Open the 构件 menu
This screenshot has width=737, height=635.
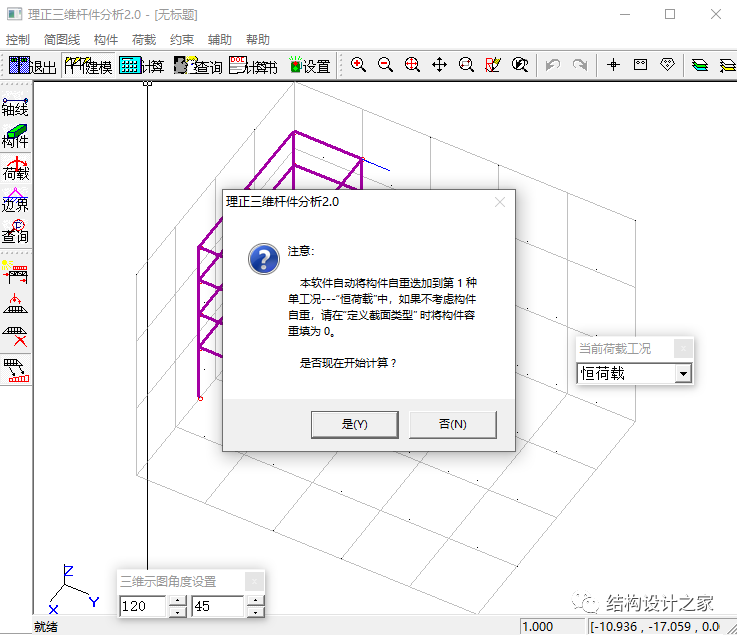[106, 39]
